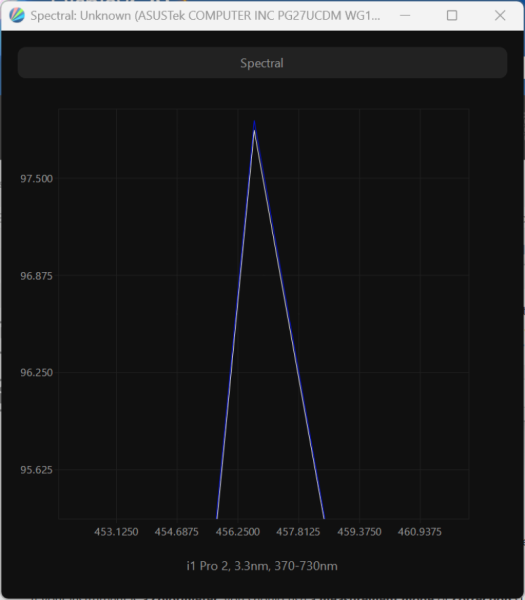Click the window title text

click(x=205, y=16)
